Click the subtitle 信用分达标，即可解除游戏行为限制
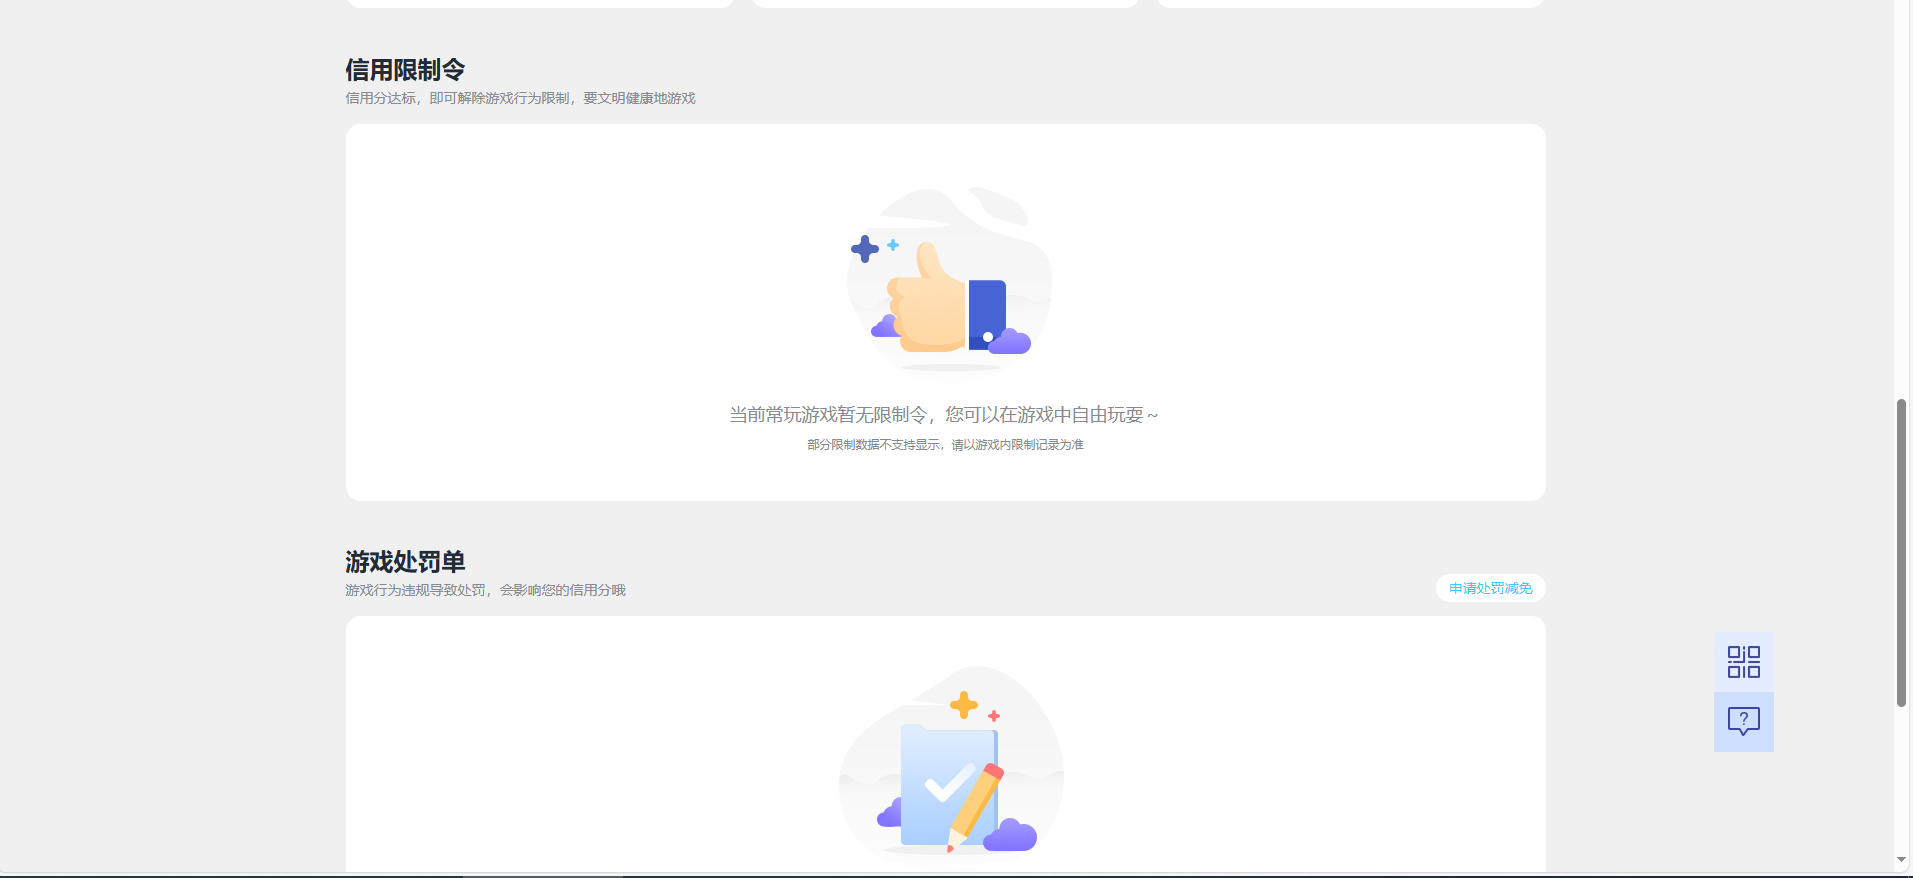1913x878 pixels. (x=458, y=98)
